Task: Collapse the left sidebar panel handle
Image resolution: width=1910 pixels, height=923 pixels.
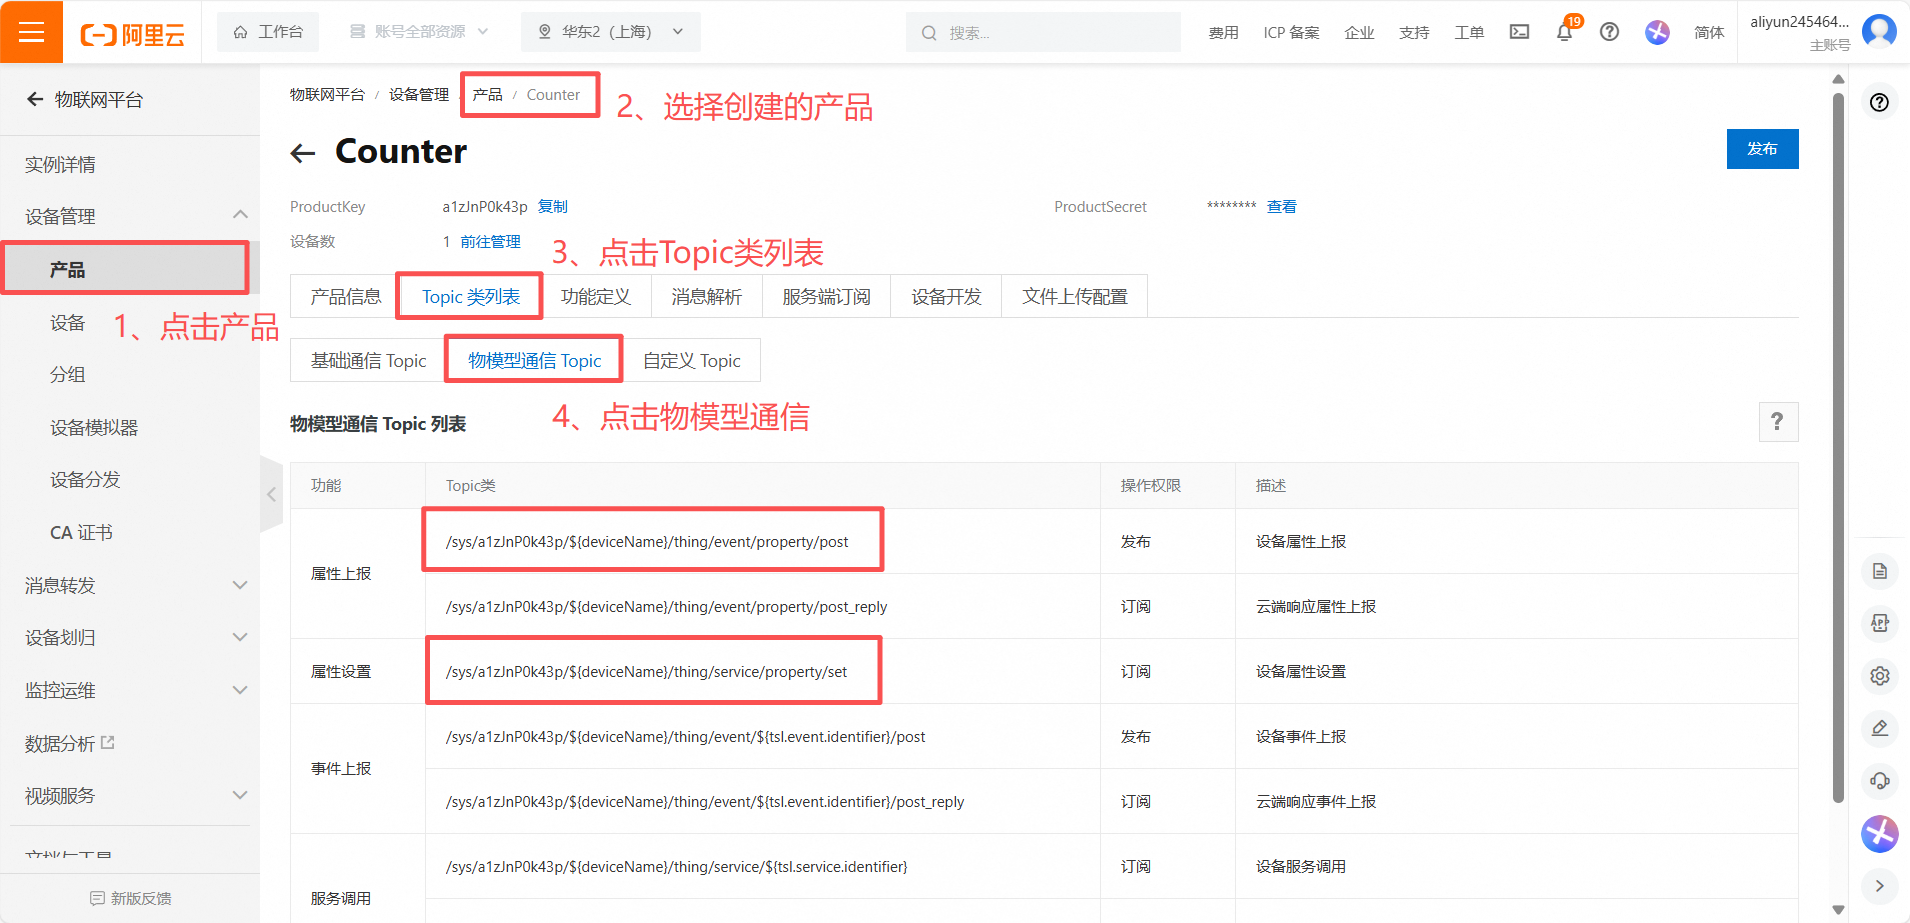Action: 271,495
